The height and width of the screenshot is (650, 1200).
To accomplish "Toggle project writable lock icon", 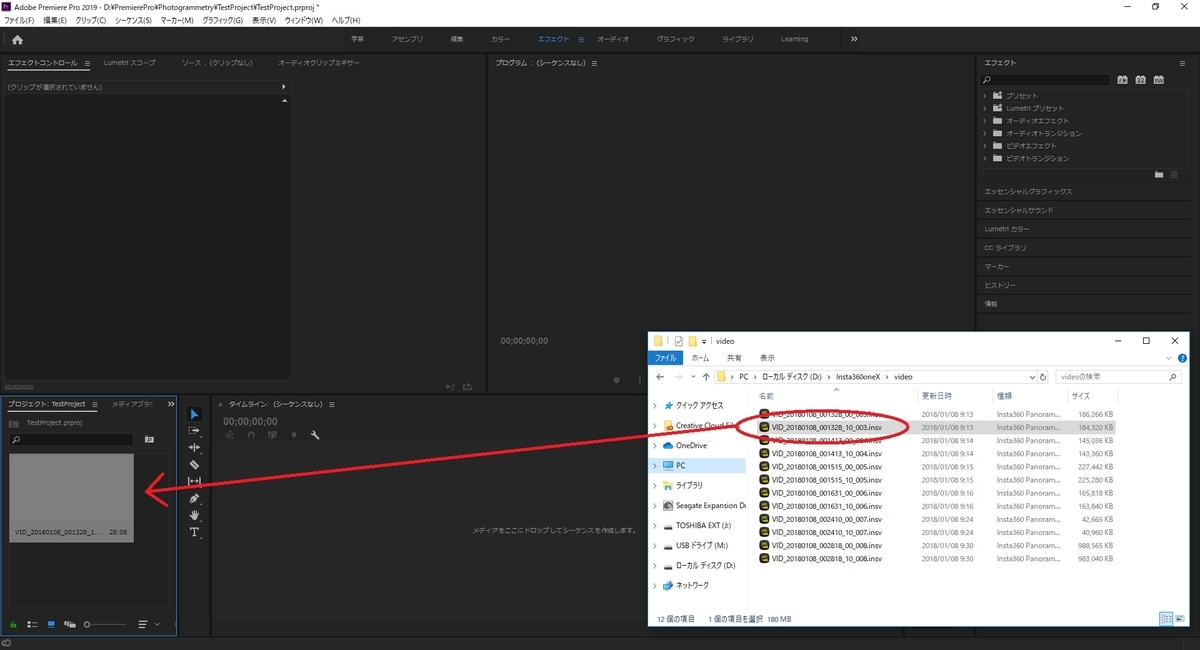I will (x=14, y=624).
